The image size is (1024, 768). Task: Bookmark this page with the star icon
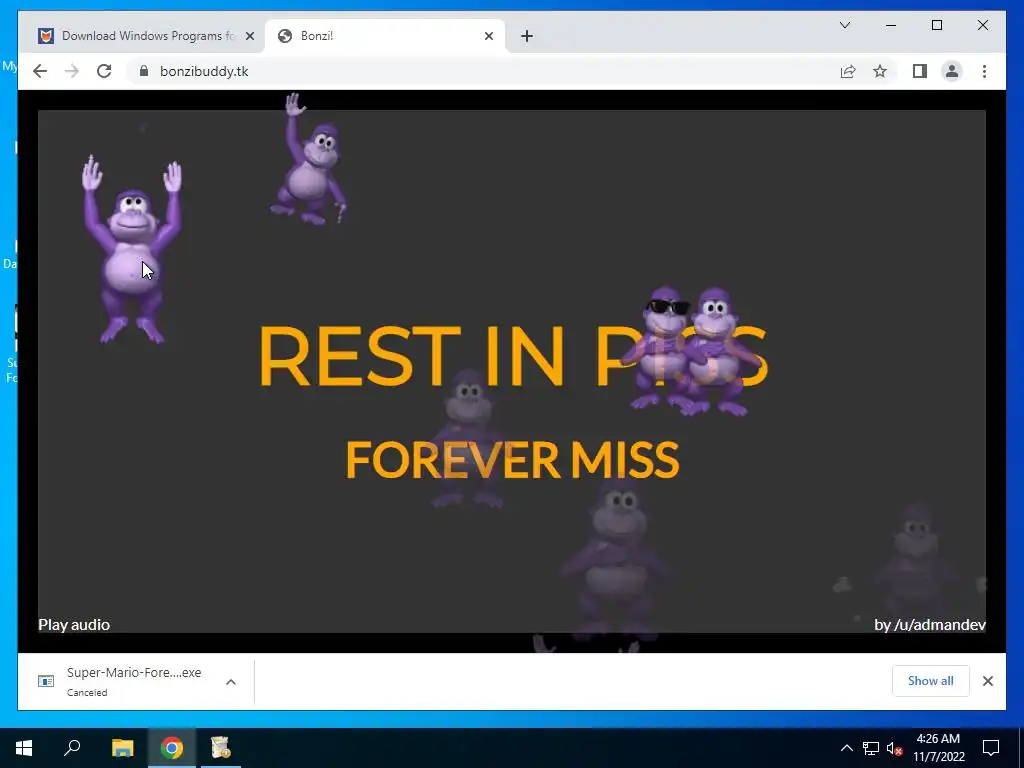(880, 71)
